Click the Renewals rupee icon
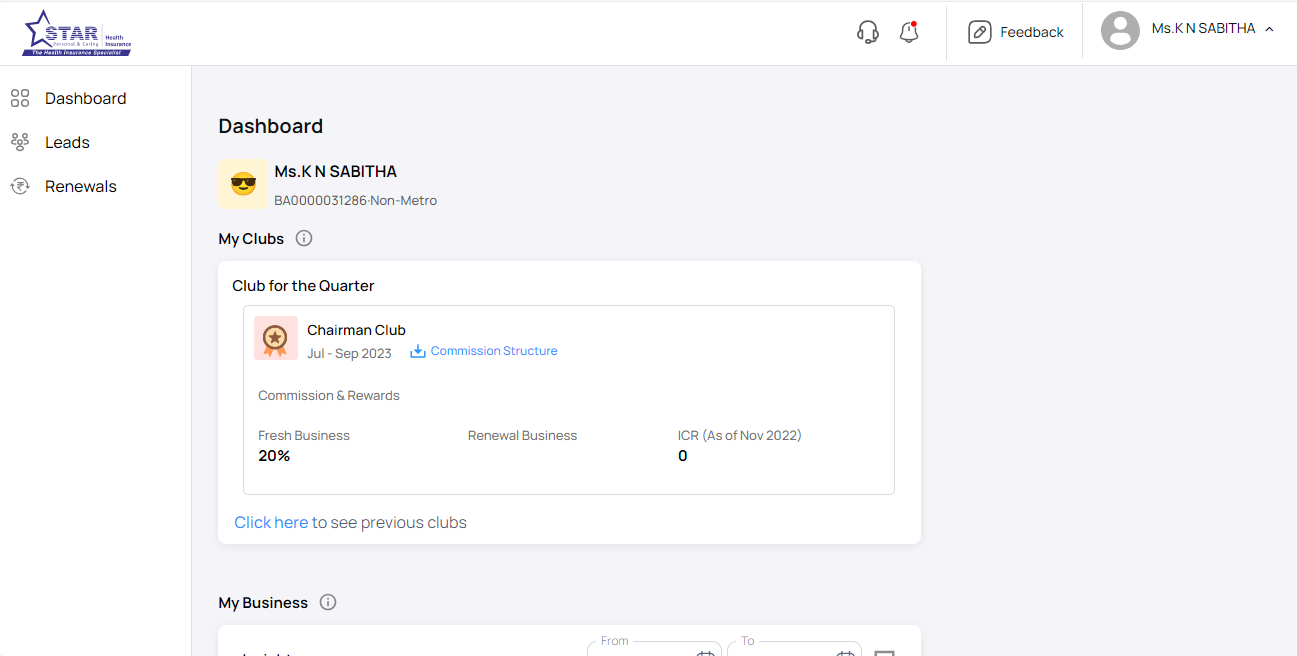 click(x=20, y=186)
